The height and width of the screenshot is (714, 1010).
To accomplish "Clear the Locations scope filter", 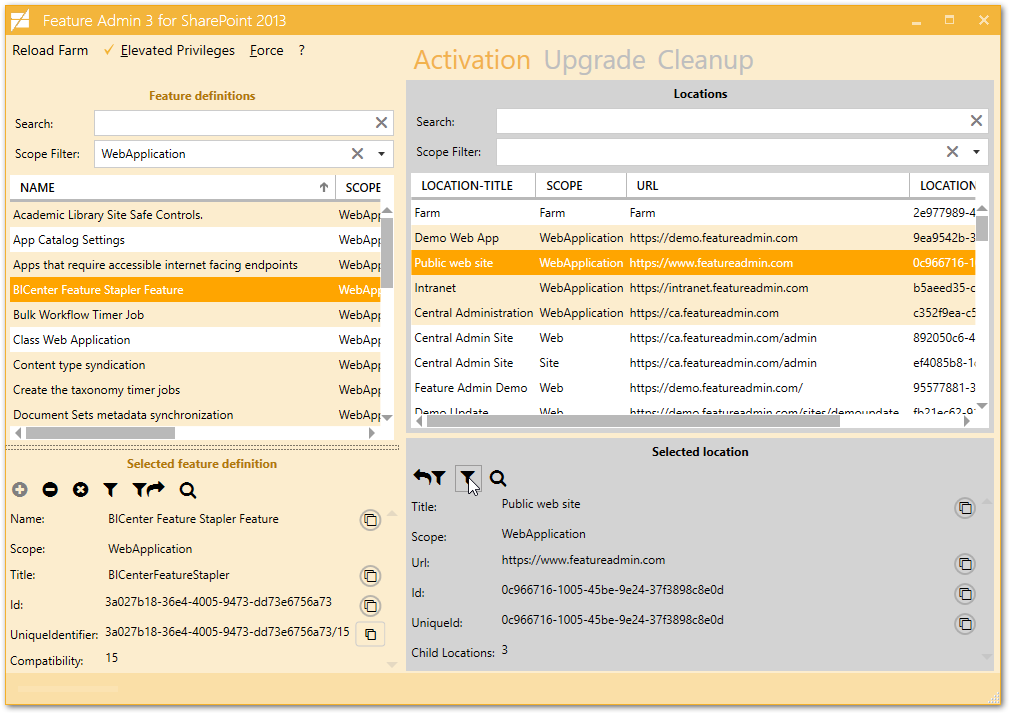I will pyautogui.click(x=953, y=151).
